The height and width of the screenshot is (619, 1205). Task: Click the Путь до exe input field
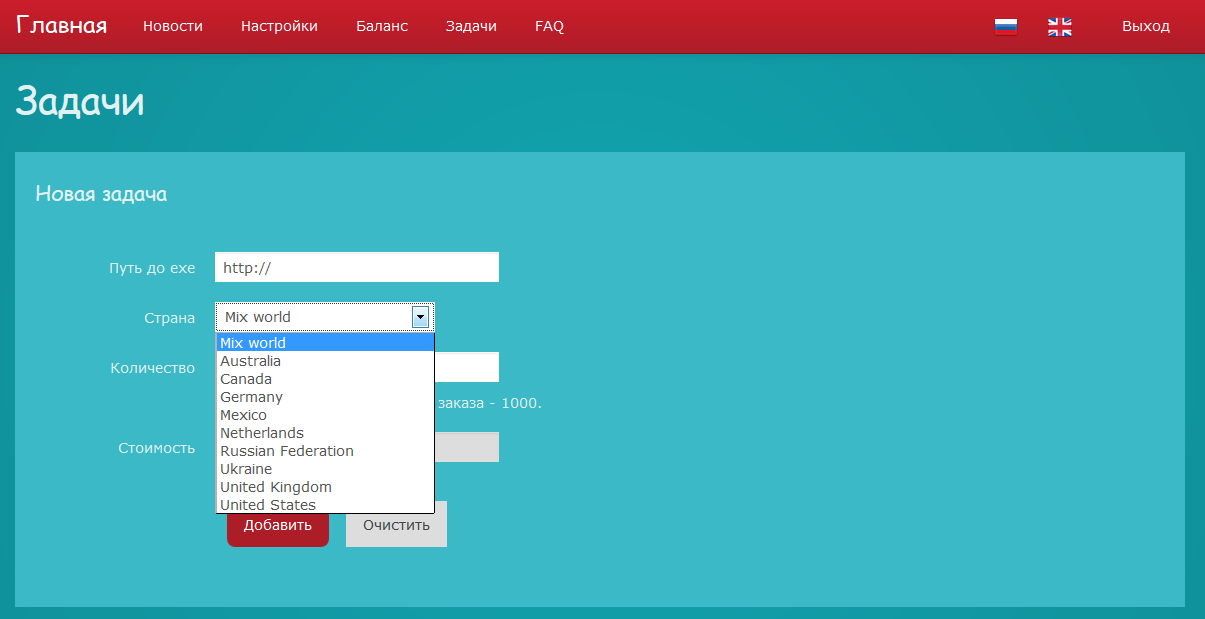tap(357, 267)
